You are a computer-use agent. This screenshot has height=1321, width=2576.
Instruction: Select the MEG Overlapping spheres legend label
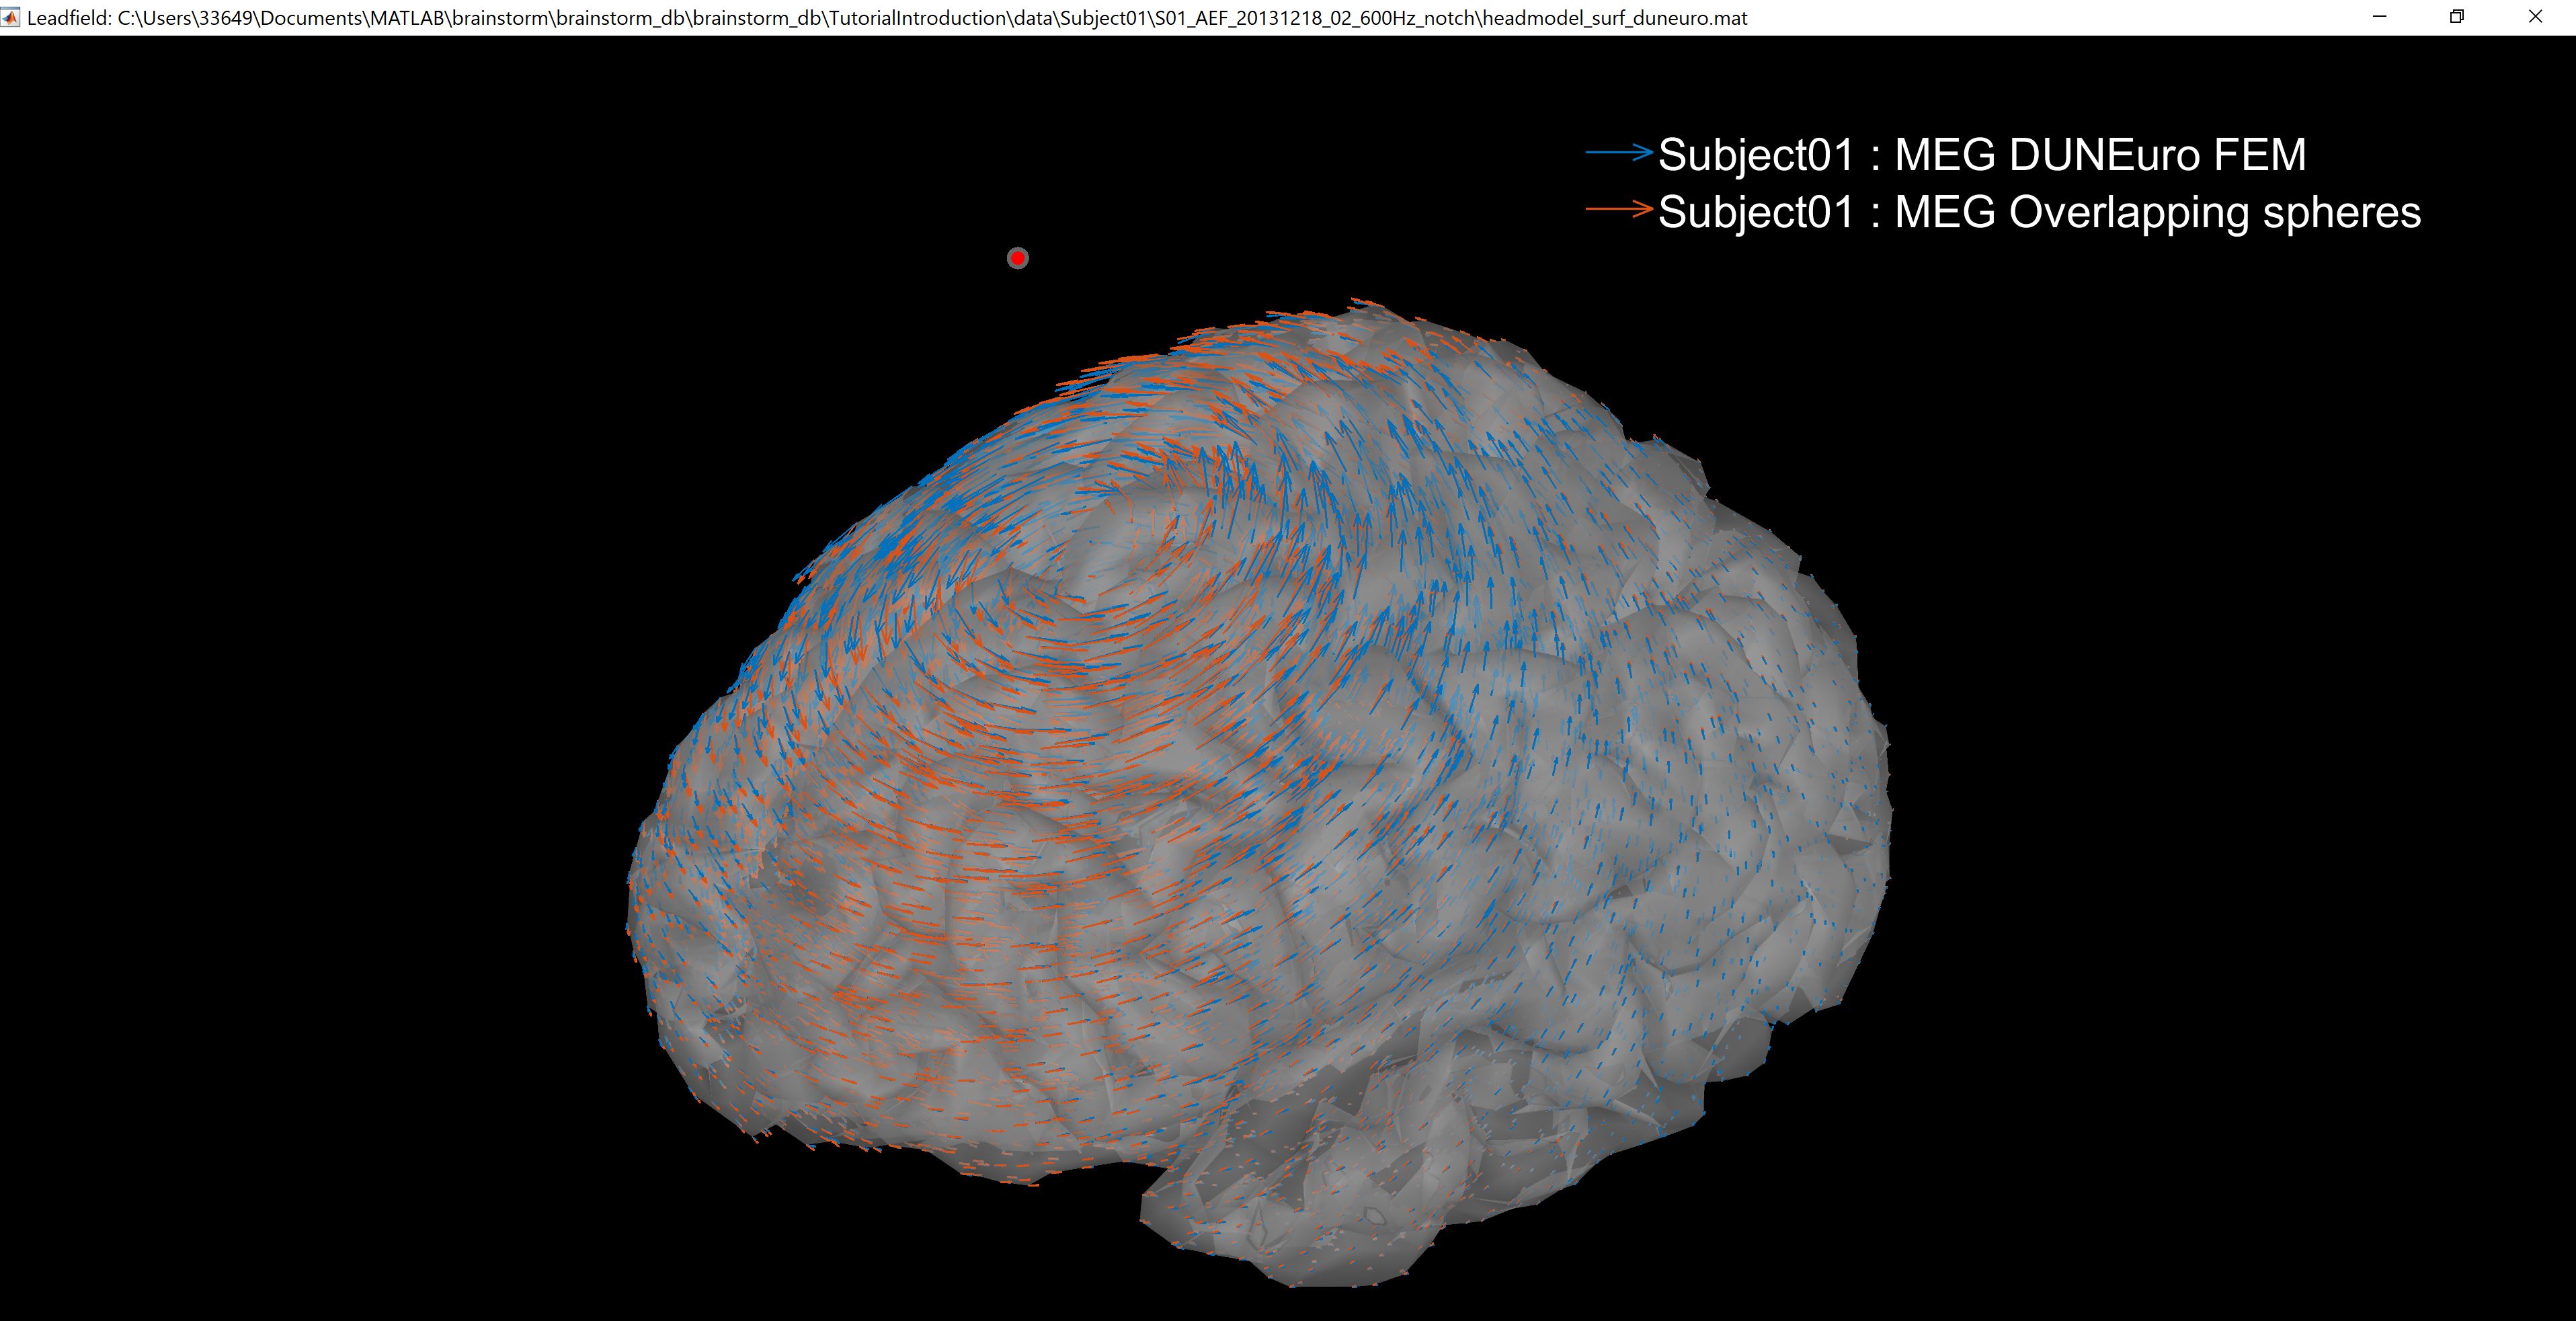[2040, 212]
